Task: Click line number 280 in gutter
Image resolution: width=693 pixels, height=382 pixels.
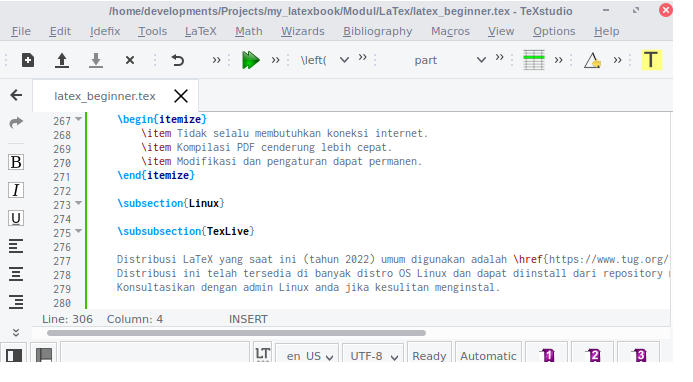Action: tap(62, 303)
